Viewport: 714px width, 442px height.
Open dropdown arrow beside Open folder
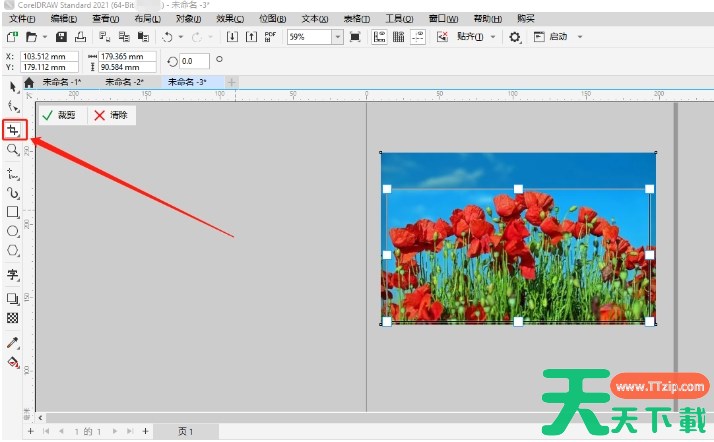point(45,37)
